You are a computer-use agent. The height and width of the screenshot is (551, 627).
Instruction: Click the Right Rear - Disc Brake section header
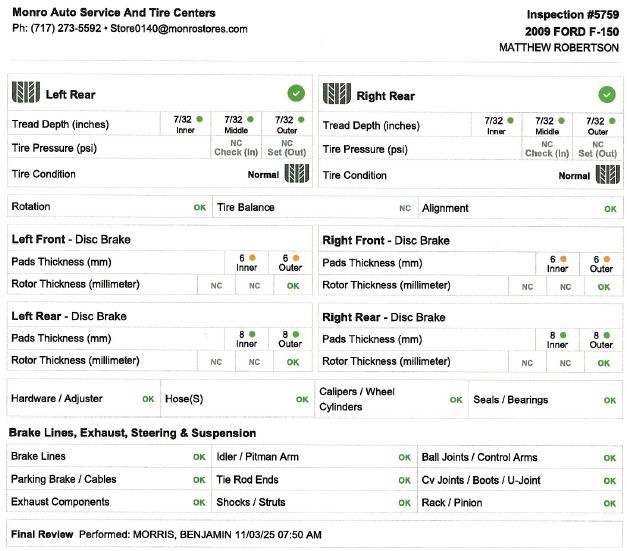point(384,317)
